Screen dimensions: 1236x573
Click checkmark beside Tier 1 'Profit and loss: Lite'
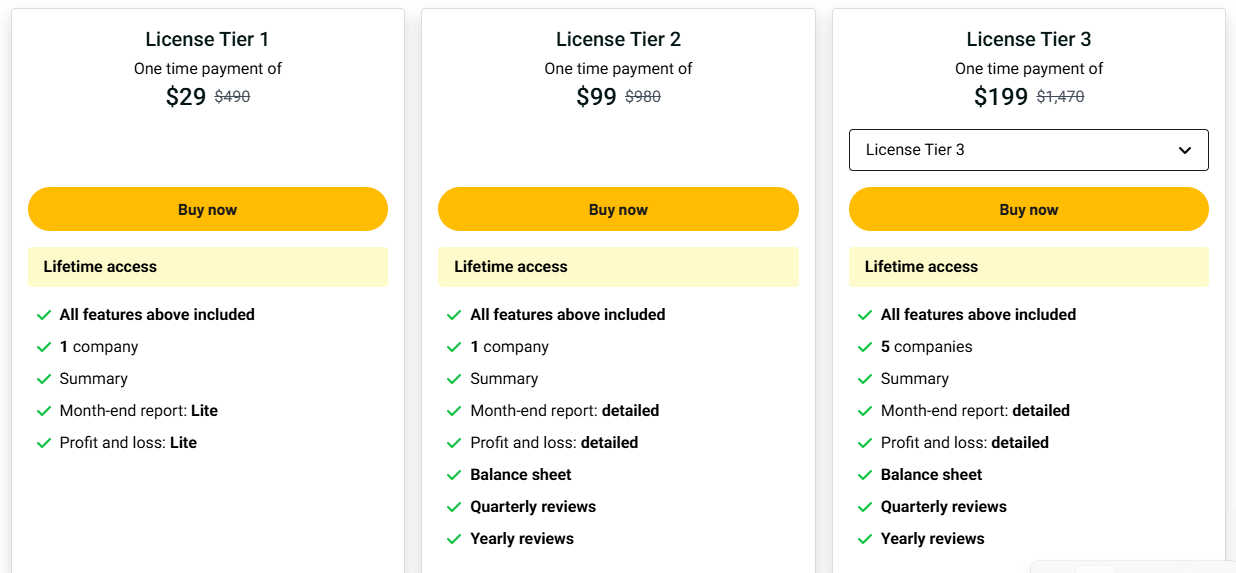[44, 443]
